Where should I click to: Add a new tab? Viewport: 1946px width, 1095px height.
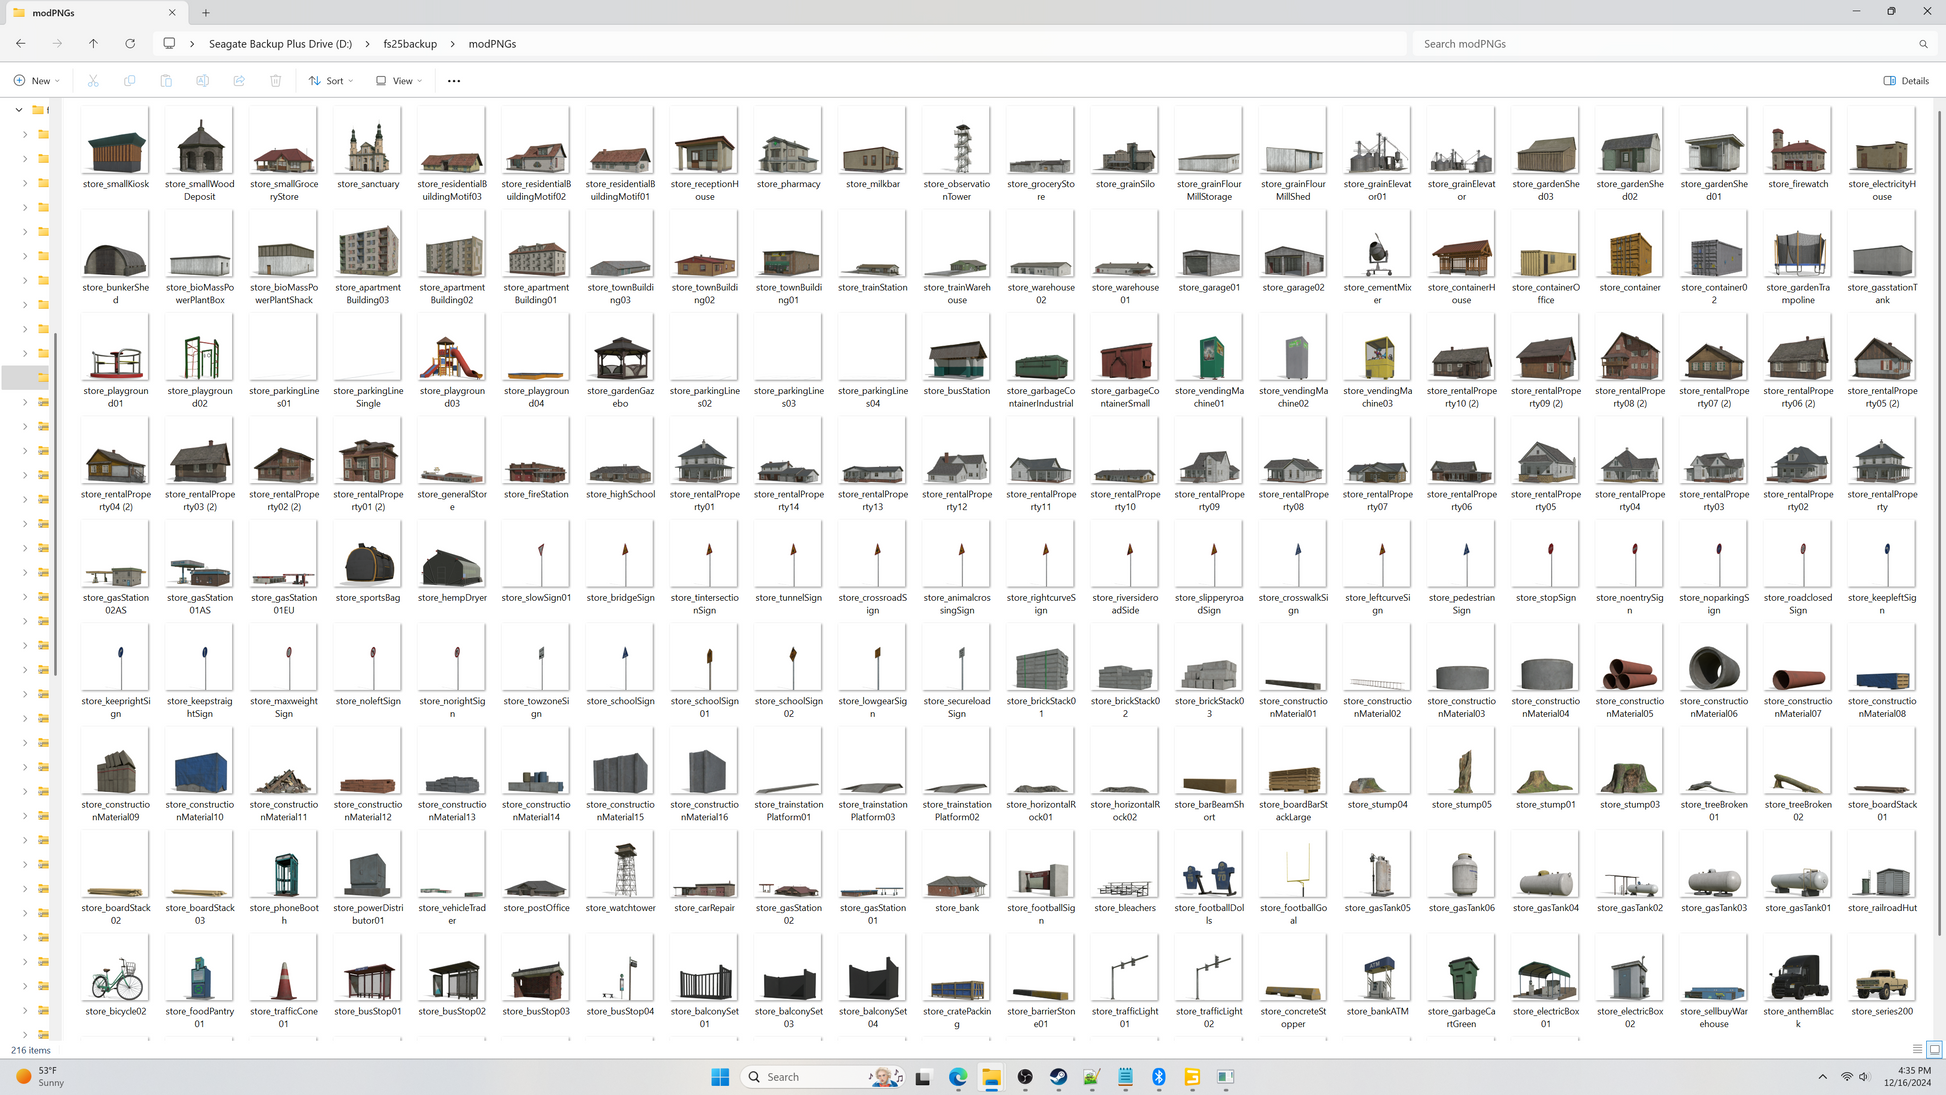tap(206, 13)
